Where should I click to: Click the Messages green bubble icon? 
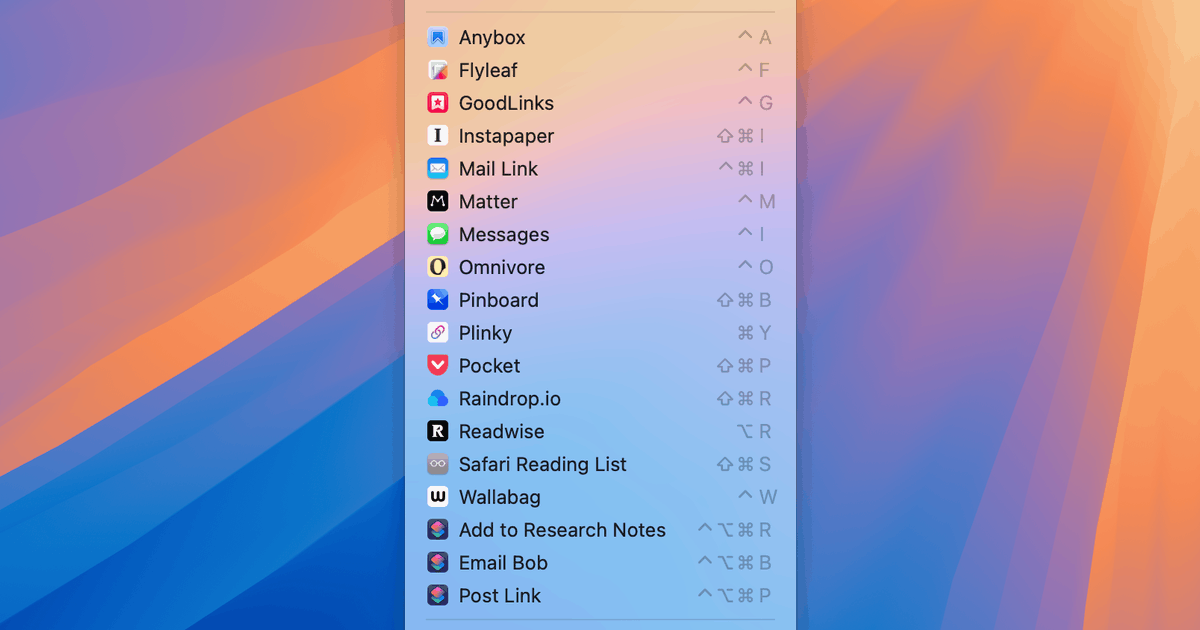pyautogui.click(x=438, y=235)
